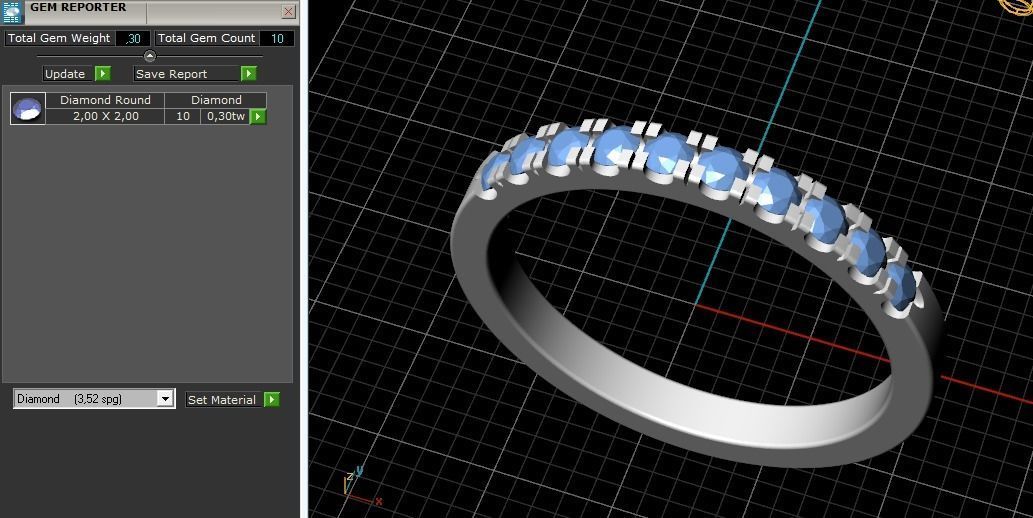
Task: Click green arrow beside 0,30tw
Action: click(x=258, y=117)
